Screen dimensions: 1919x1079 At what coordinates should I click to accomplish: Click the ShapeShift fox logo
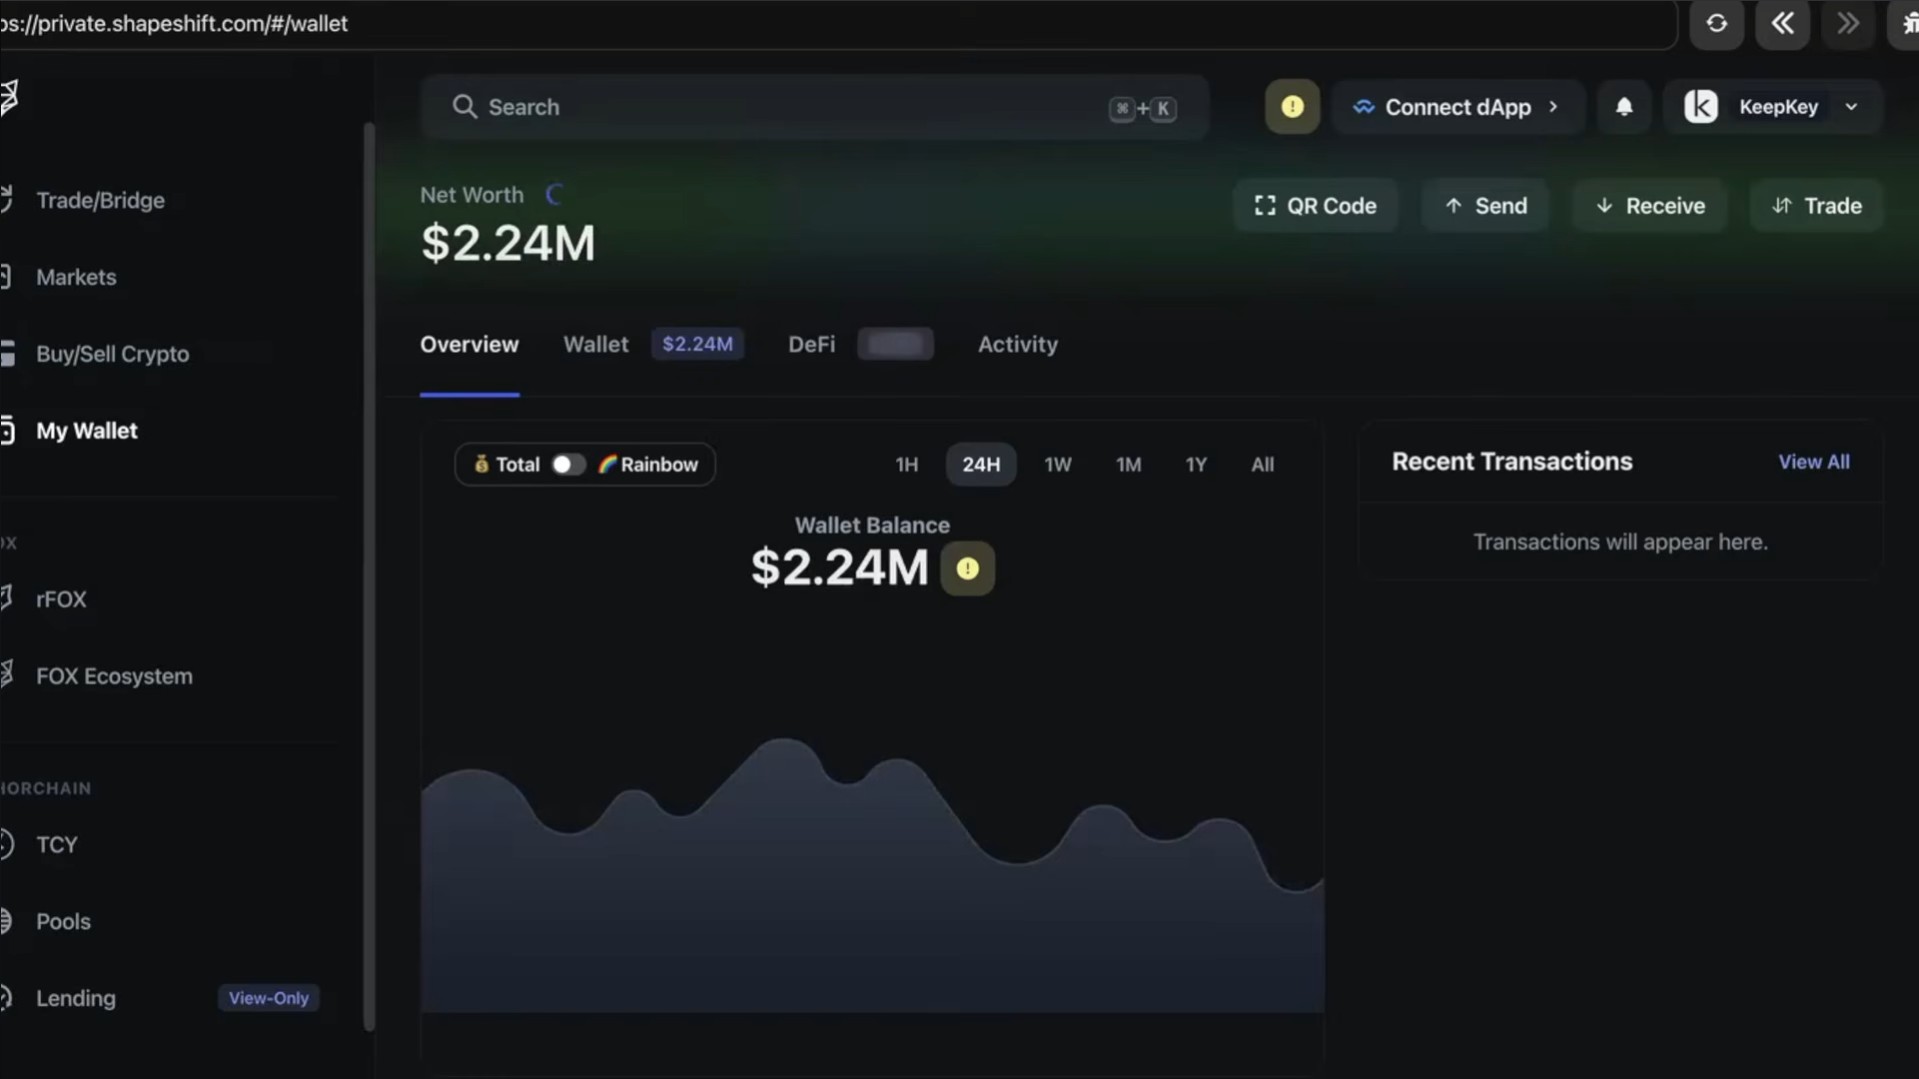10,97
